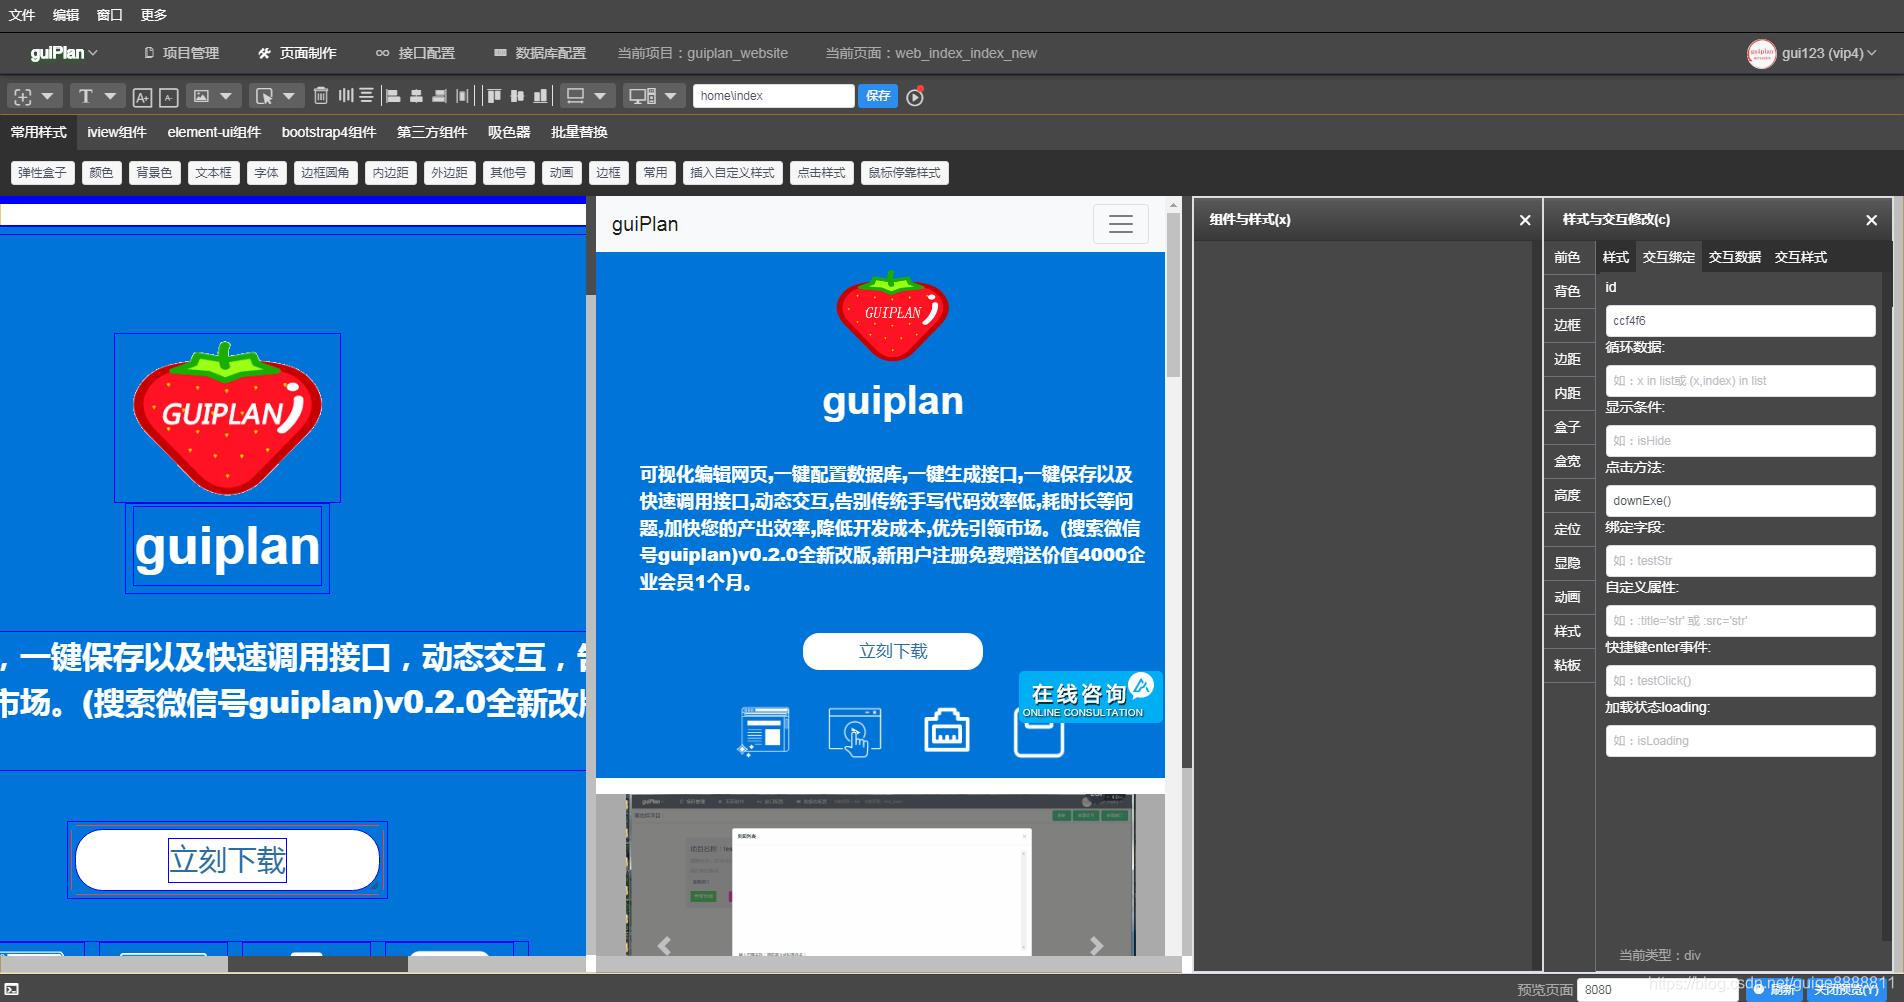Click the align vertical middle icon

point(517,96)
